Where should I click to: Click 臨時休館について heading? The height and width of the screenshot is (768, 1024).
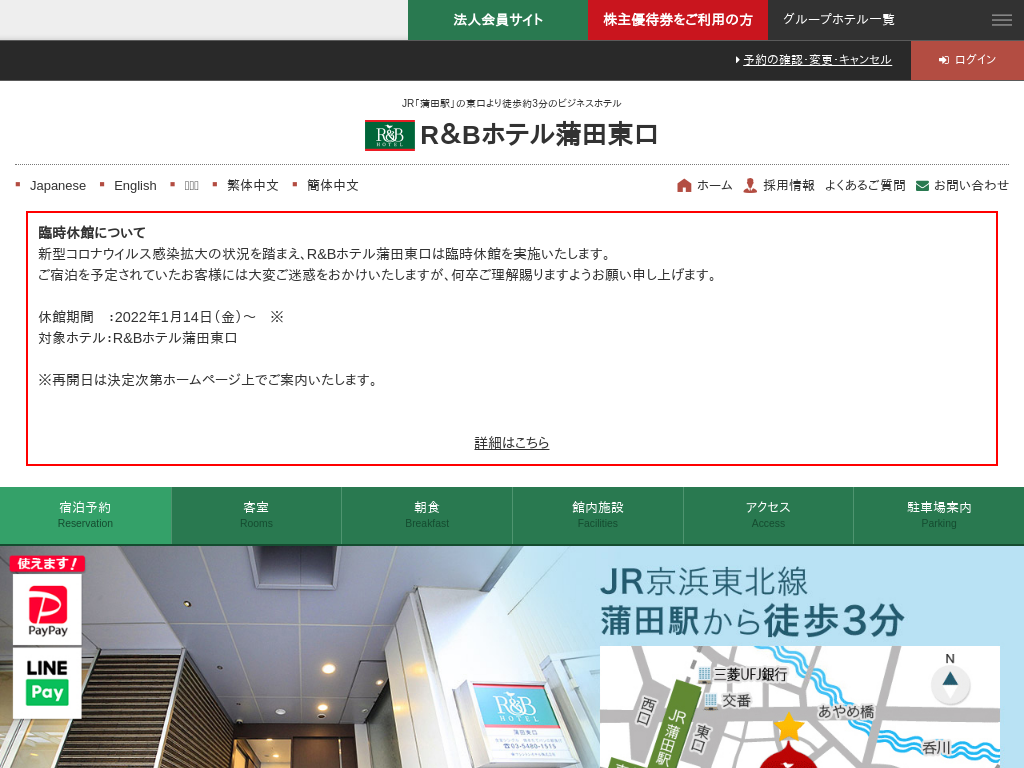click(x=92, y=232)
